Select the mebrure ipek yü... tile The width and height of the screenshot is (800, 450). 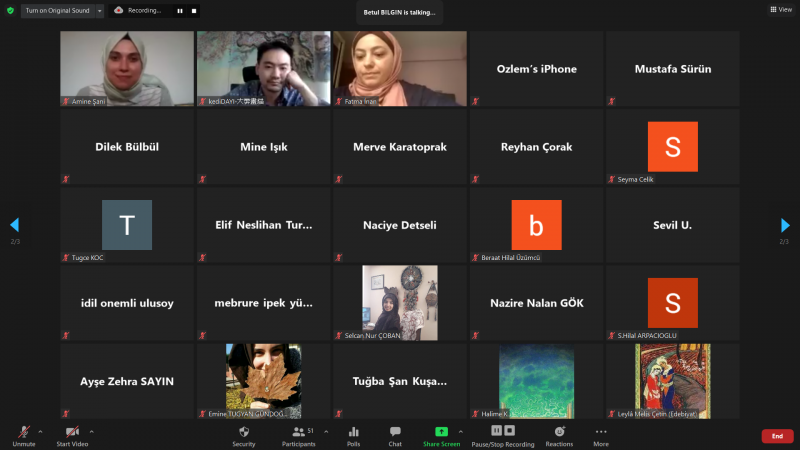264,303
